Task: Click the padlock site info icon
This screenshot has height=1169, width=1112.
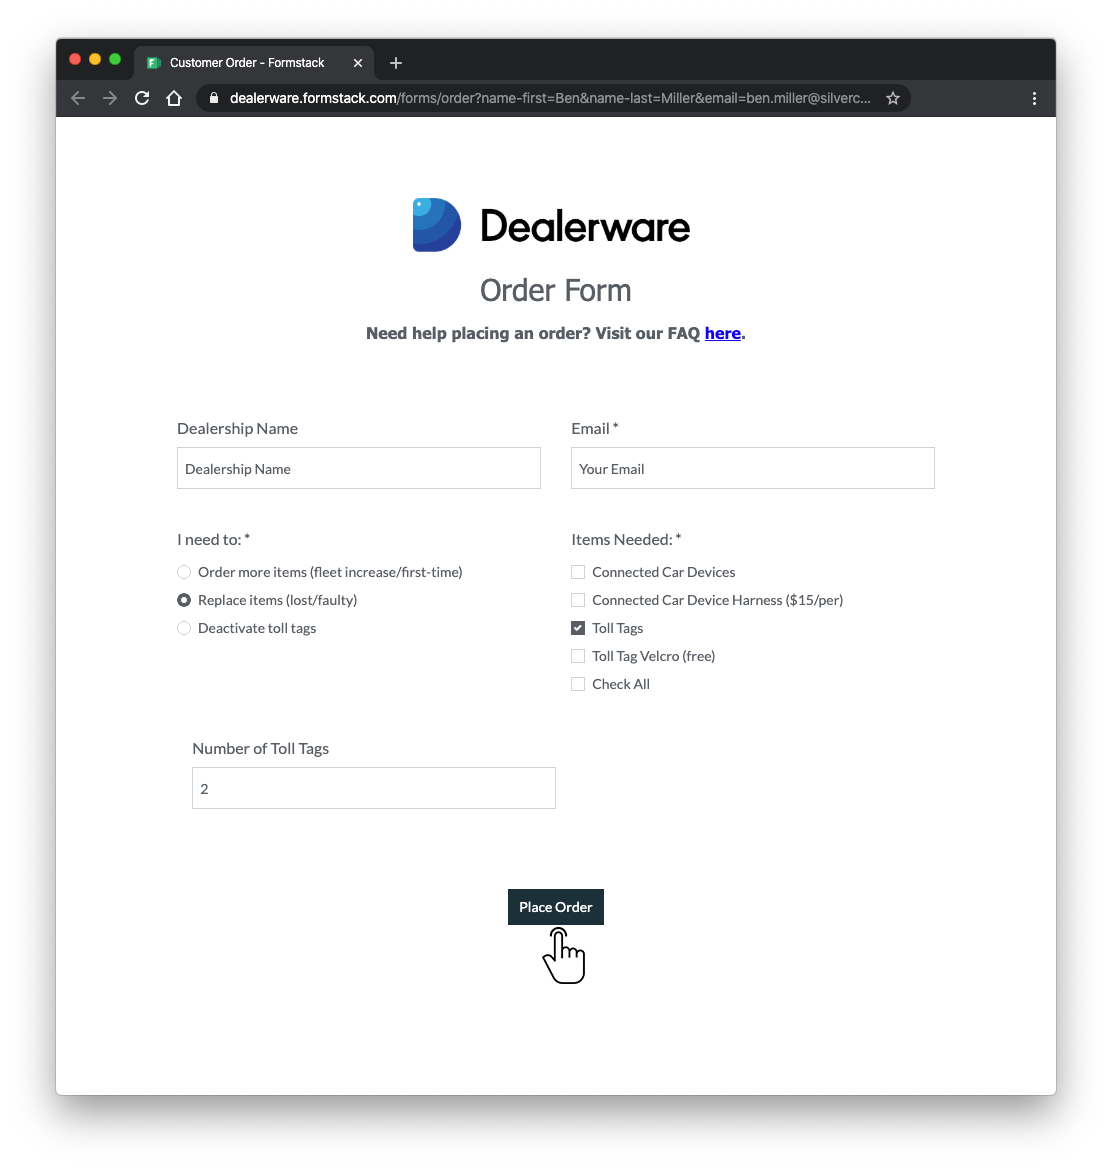Action: (x=214, y=98)
